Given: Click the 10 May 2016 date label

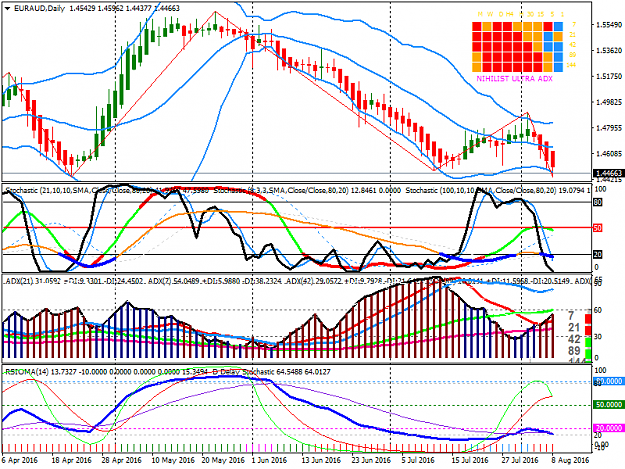Looking at the screenshot, I should coord(173,460).
